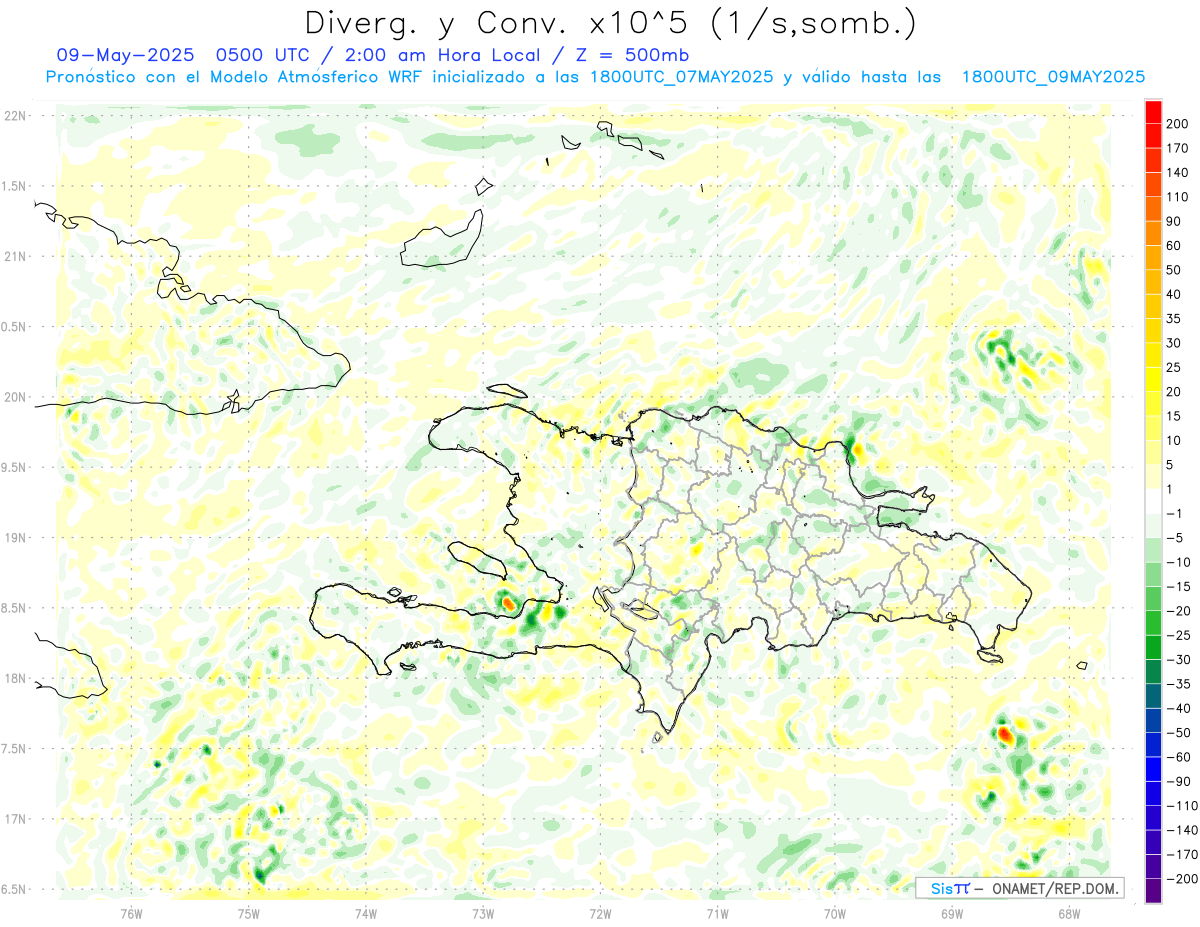1200x927 pixels.
Task: Click the '140' value on the color scale
Action: click(x=1178, y=173)
